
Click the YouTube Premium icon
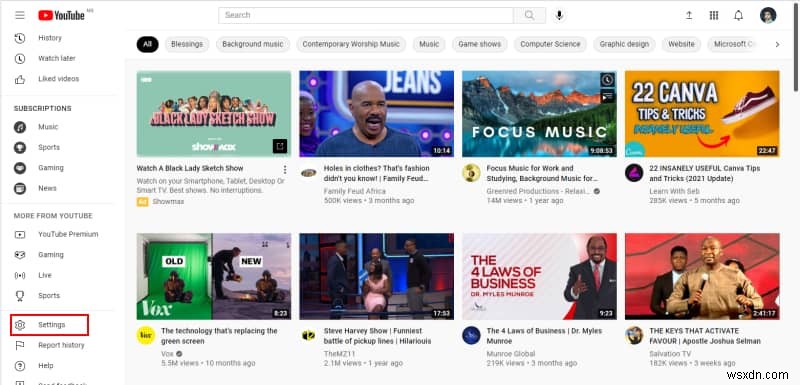click(20, 235)
